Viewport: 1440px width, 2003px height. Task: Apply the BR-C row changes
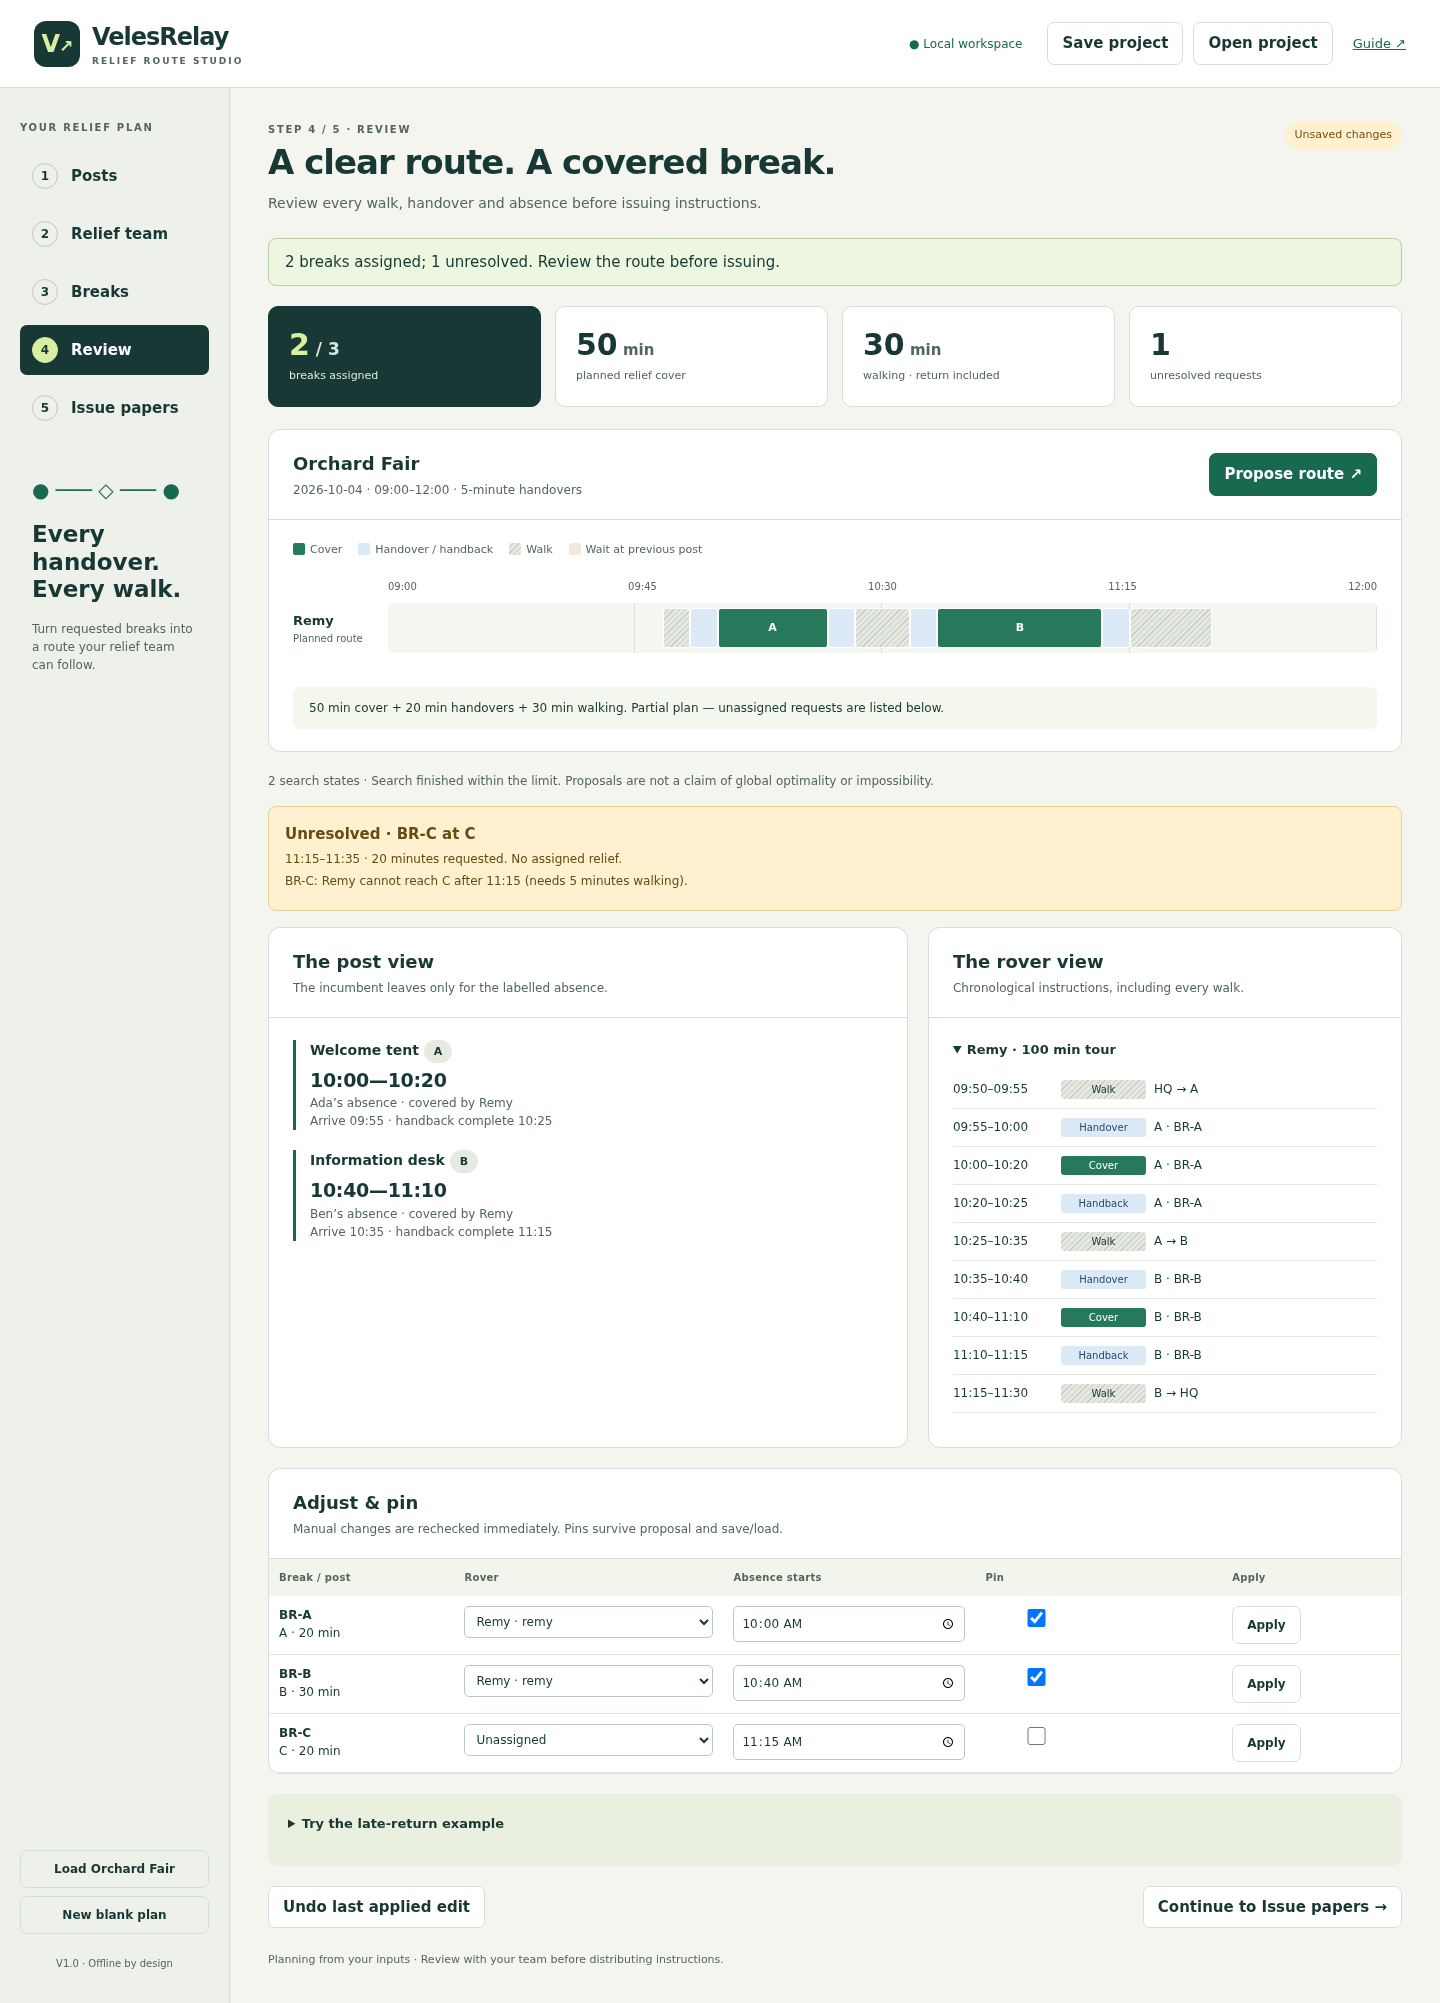(1266, 1743)
